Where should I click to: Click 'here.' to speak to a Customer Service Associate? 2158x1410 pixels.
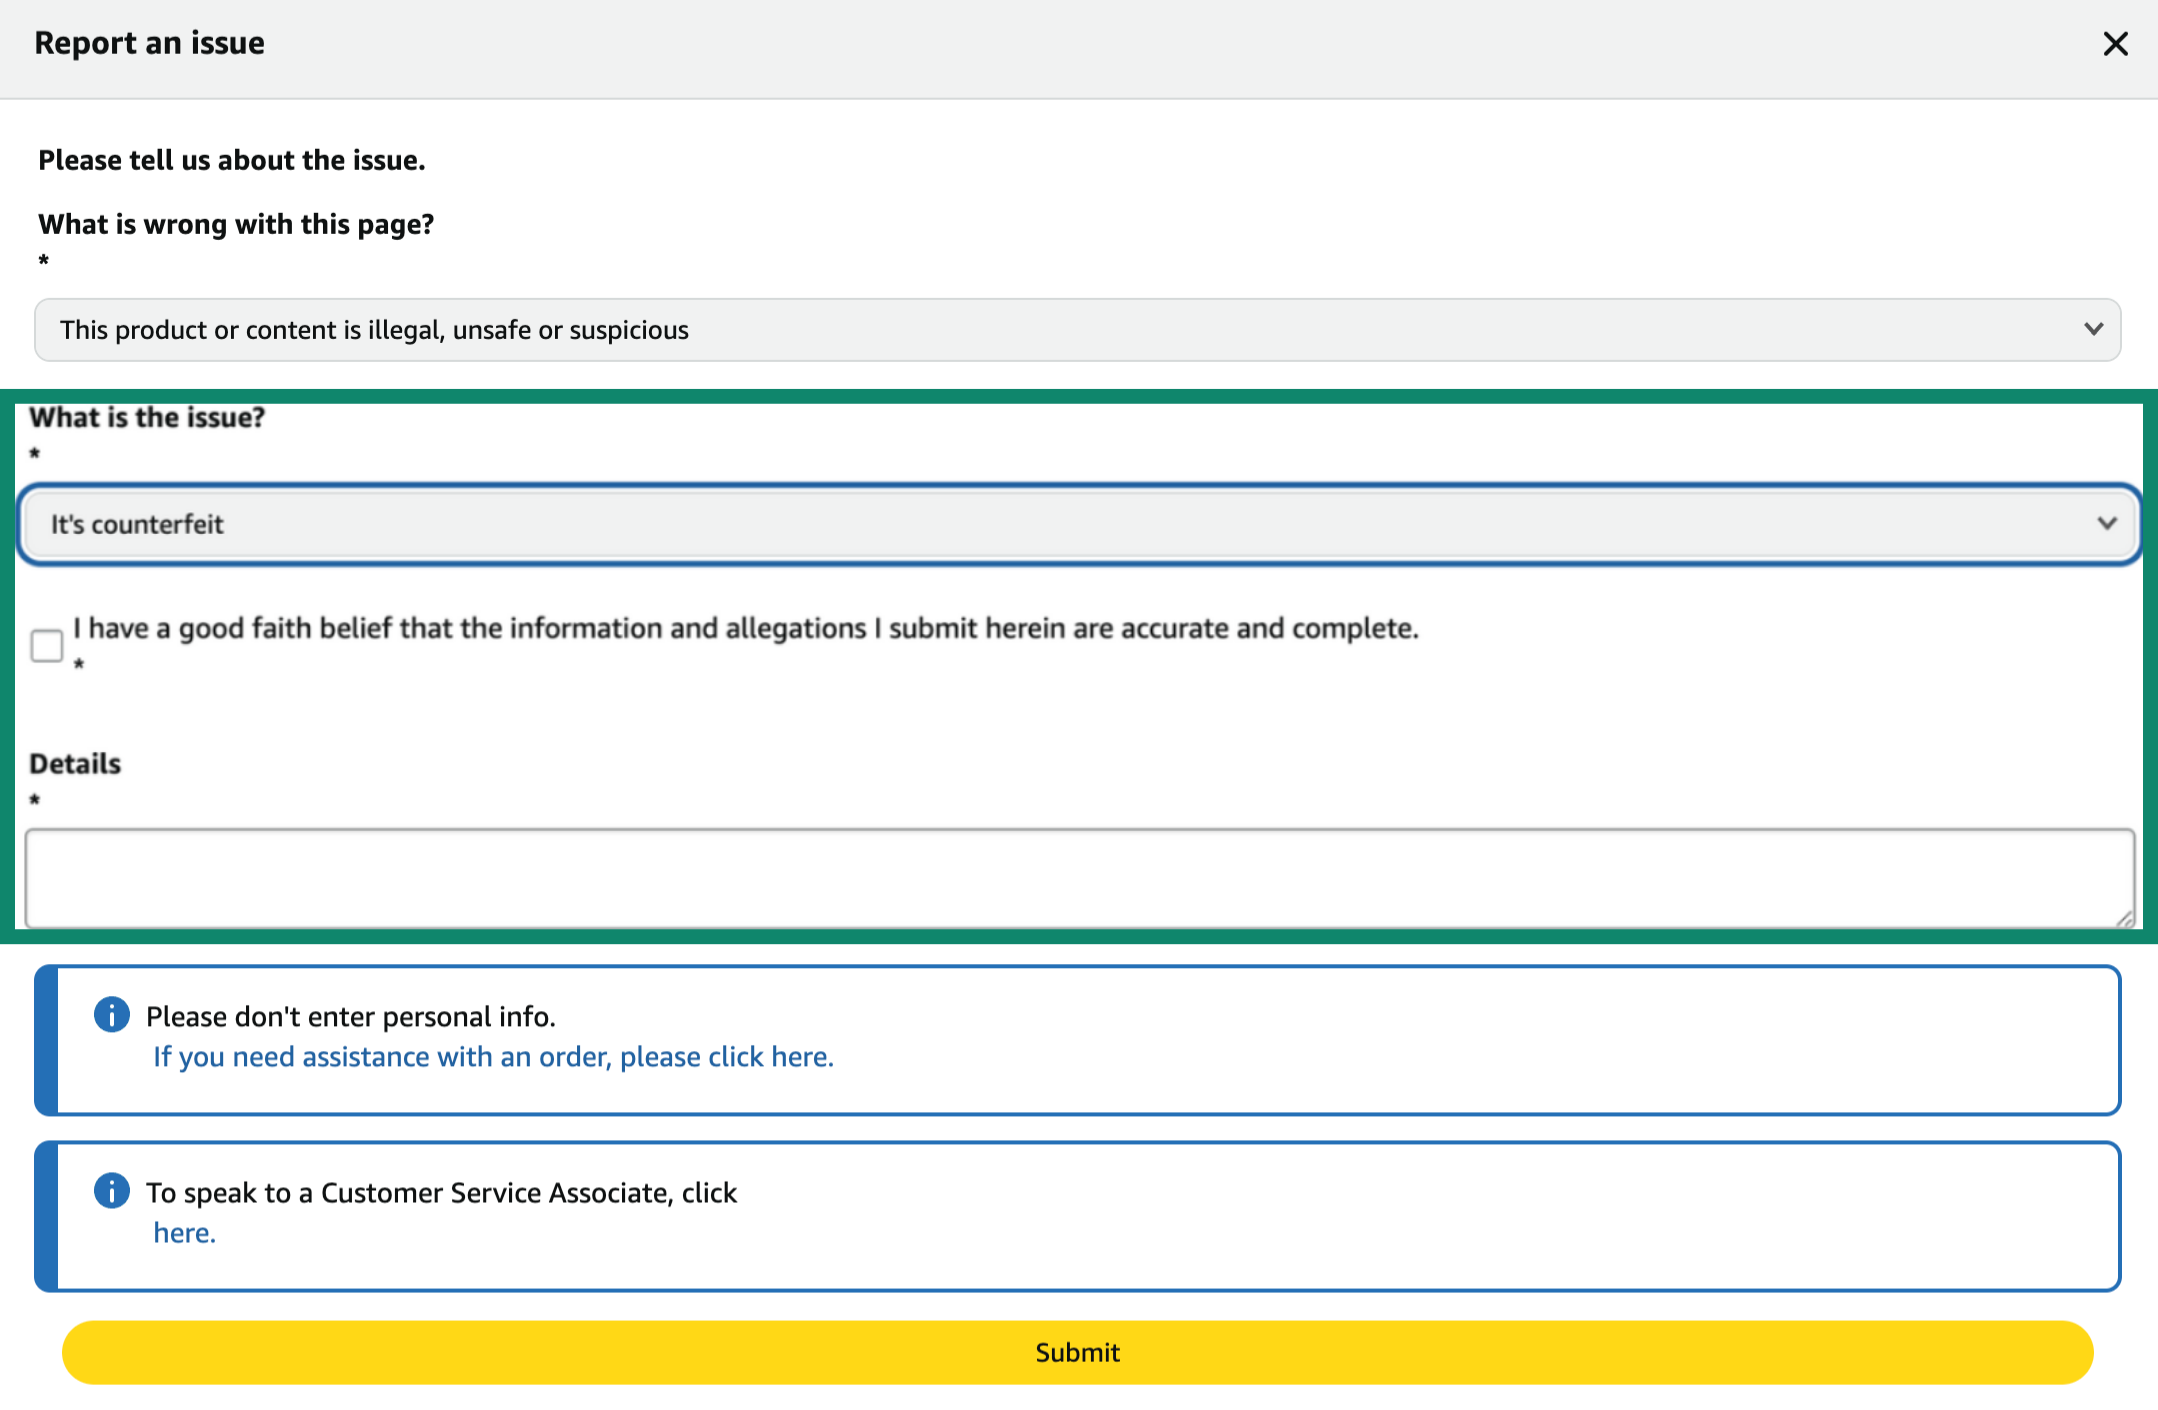[184, 1232]
